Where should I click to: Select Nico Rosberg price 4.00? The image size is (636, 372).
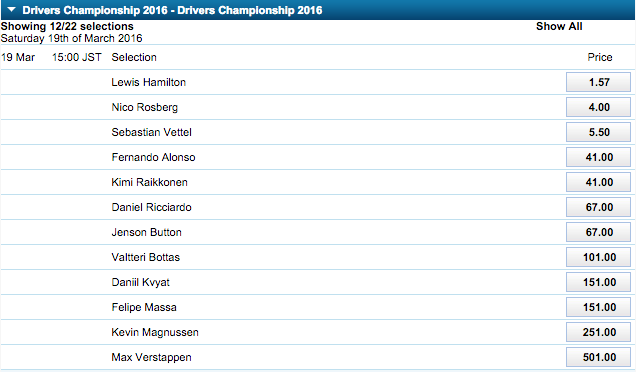pos(598,108)
